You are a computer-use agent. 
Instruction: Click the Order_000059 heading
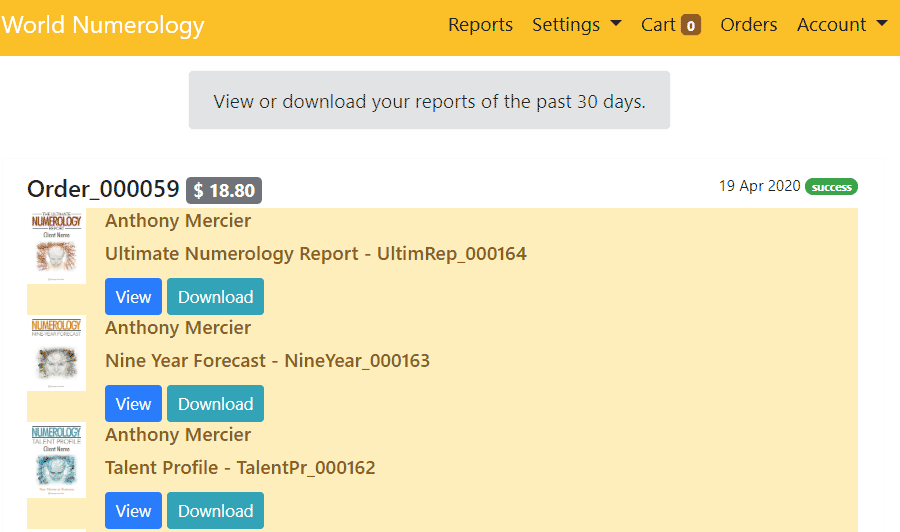click(x=103, y=189)
